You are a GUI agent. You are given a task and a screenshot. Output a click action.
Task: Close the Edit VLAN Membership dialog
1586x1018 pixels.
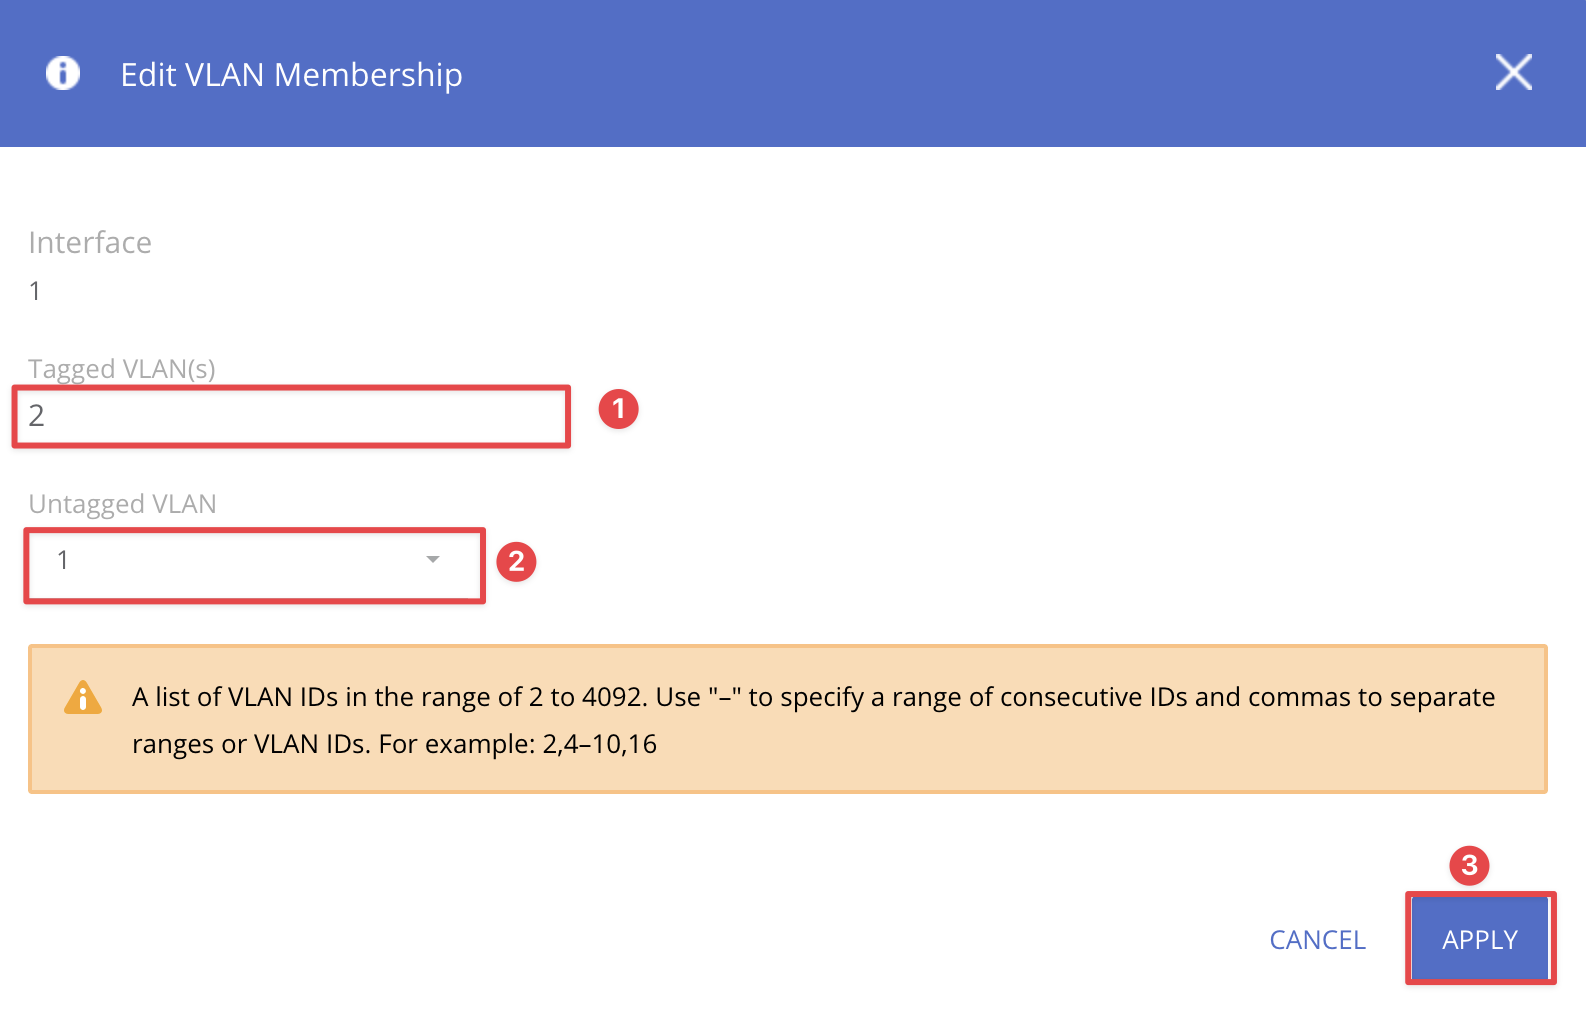click(x=1513, y=72)
